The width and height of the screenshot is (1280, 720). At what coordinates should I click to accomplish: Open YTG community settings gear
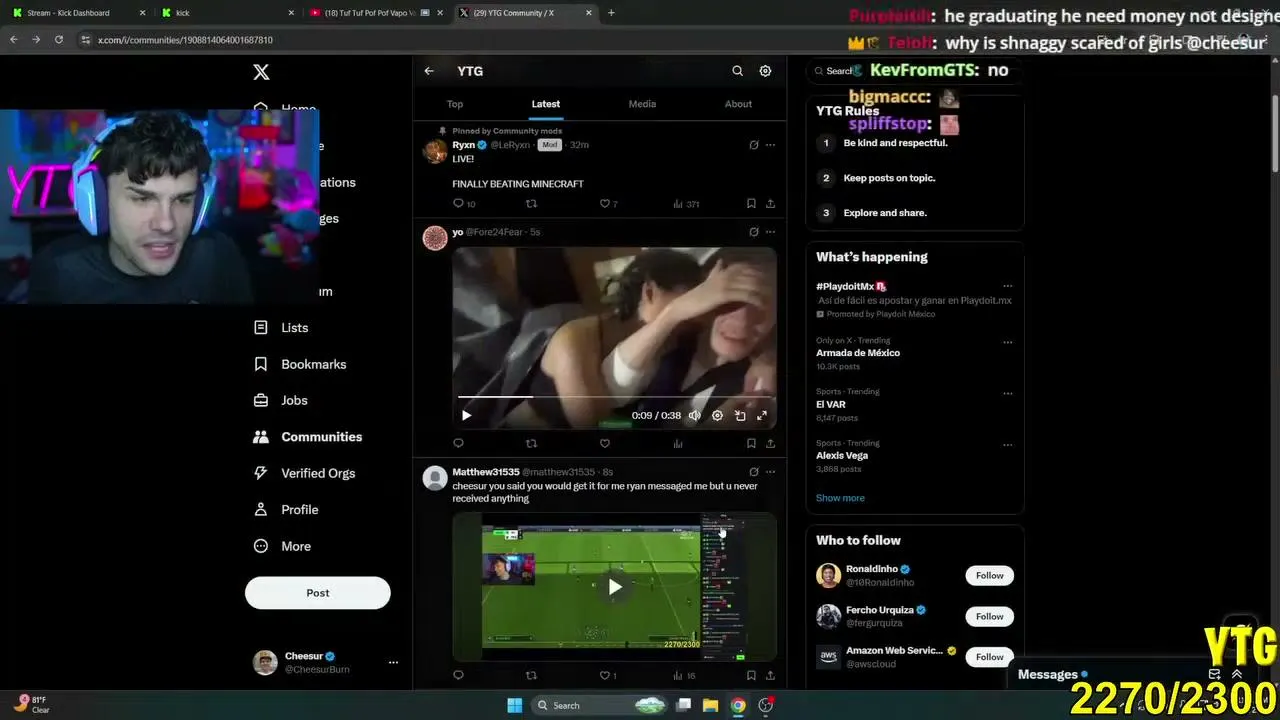765,71
